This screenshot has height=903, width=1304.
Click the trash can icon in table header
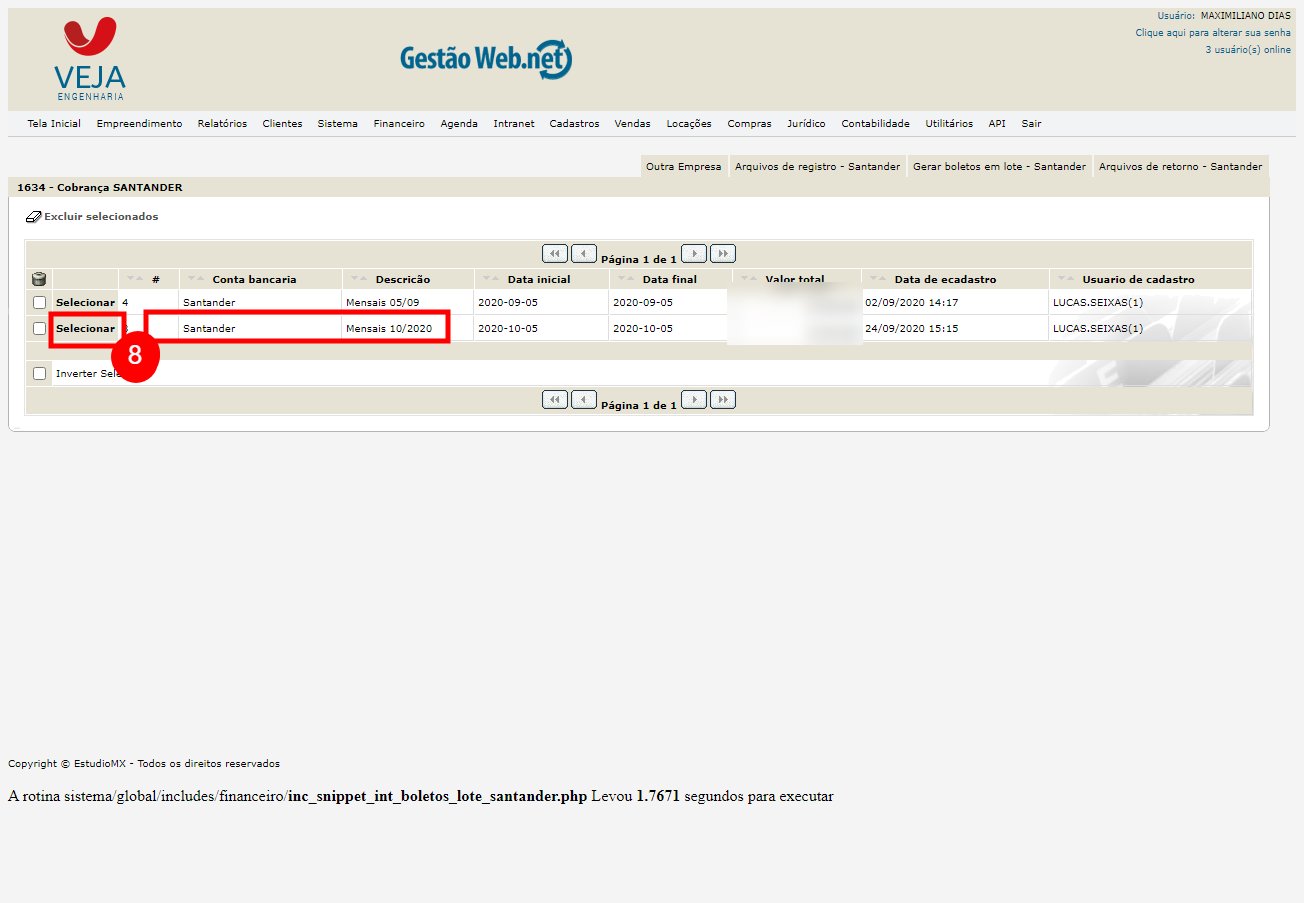pyautogui.click(x=39, y=279)
